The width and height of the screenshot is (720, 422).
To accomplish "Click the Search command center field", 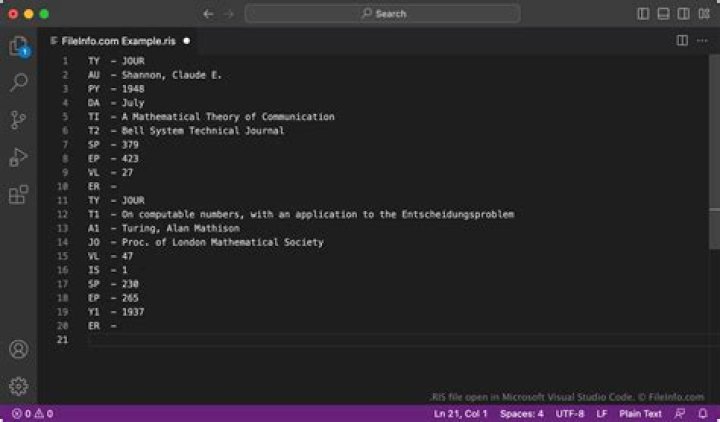I will point(383,14).
